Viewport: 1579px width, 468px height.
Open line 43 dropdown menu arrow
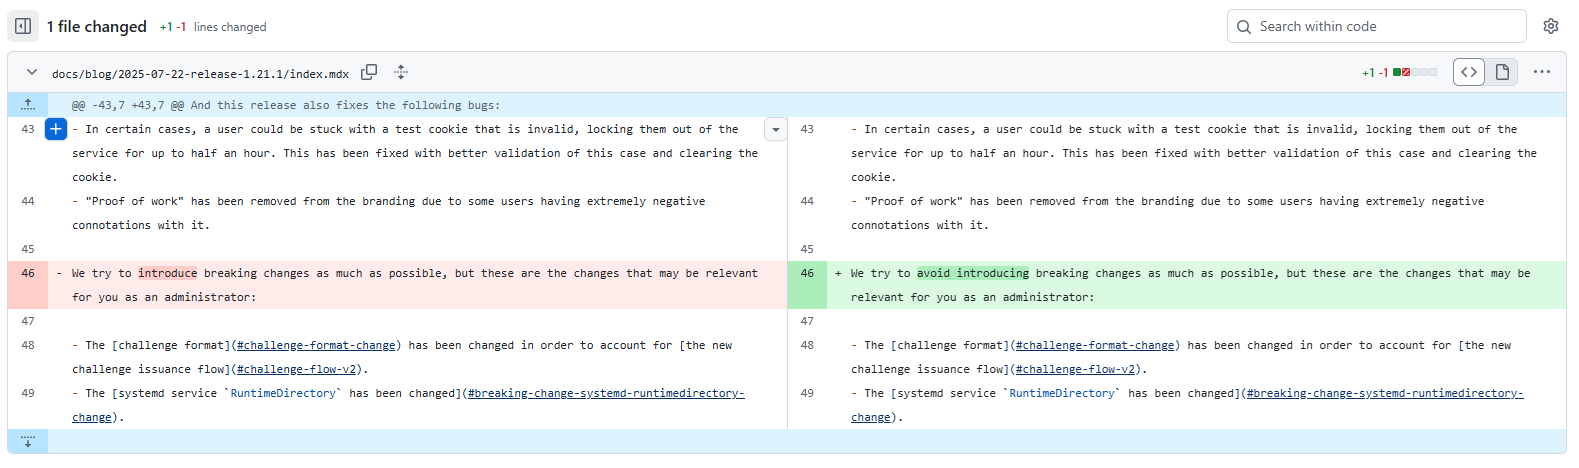[x=775, y=130]
